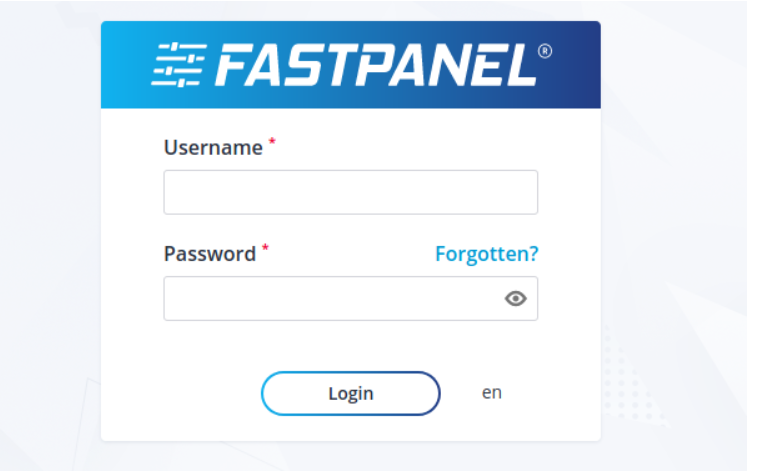Focus the Username input field
Viewport: 764px width, 476px height.
click(x=350, y=192)
